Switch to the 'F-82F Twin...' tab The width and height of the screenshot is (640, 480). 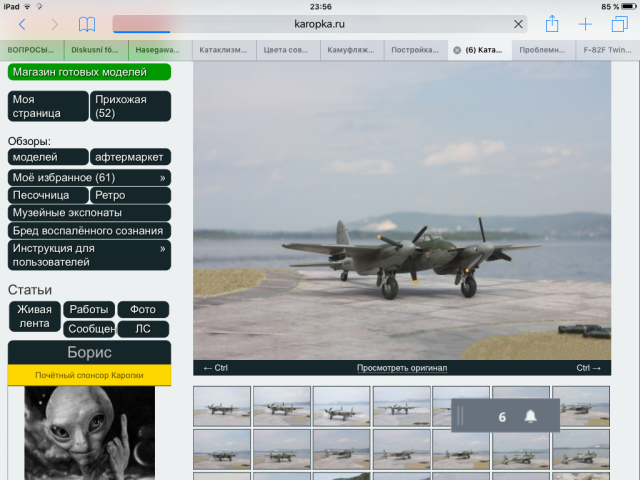[607, 49]
